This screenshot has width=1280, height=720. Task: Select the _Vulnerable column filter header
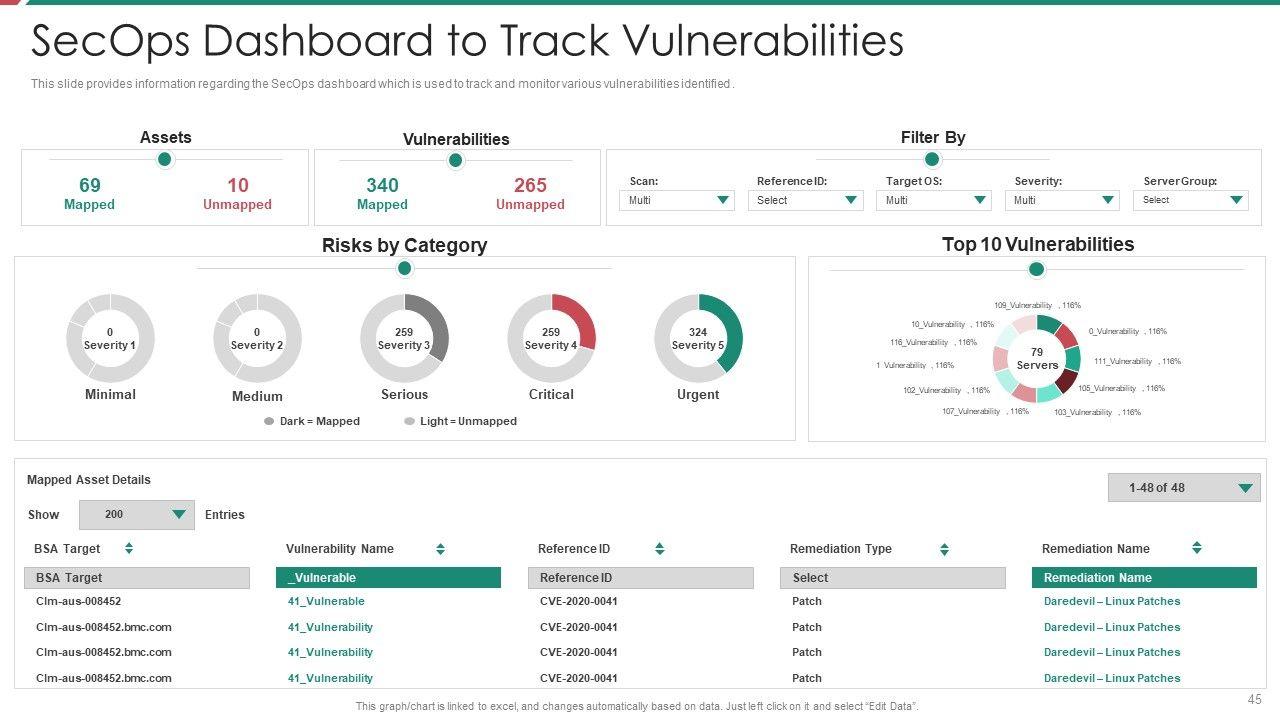[388, 578]
